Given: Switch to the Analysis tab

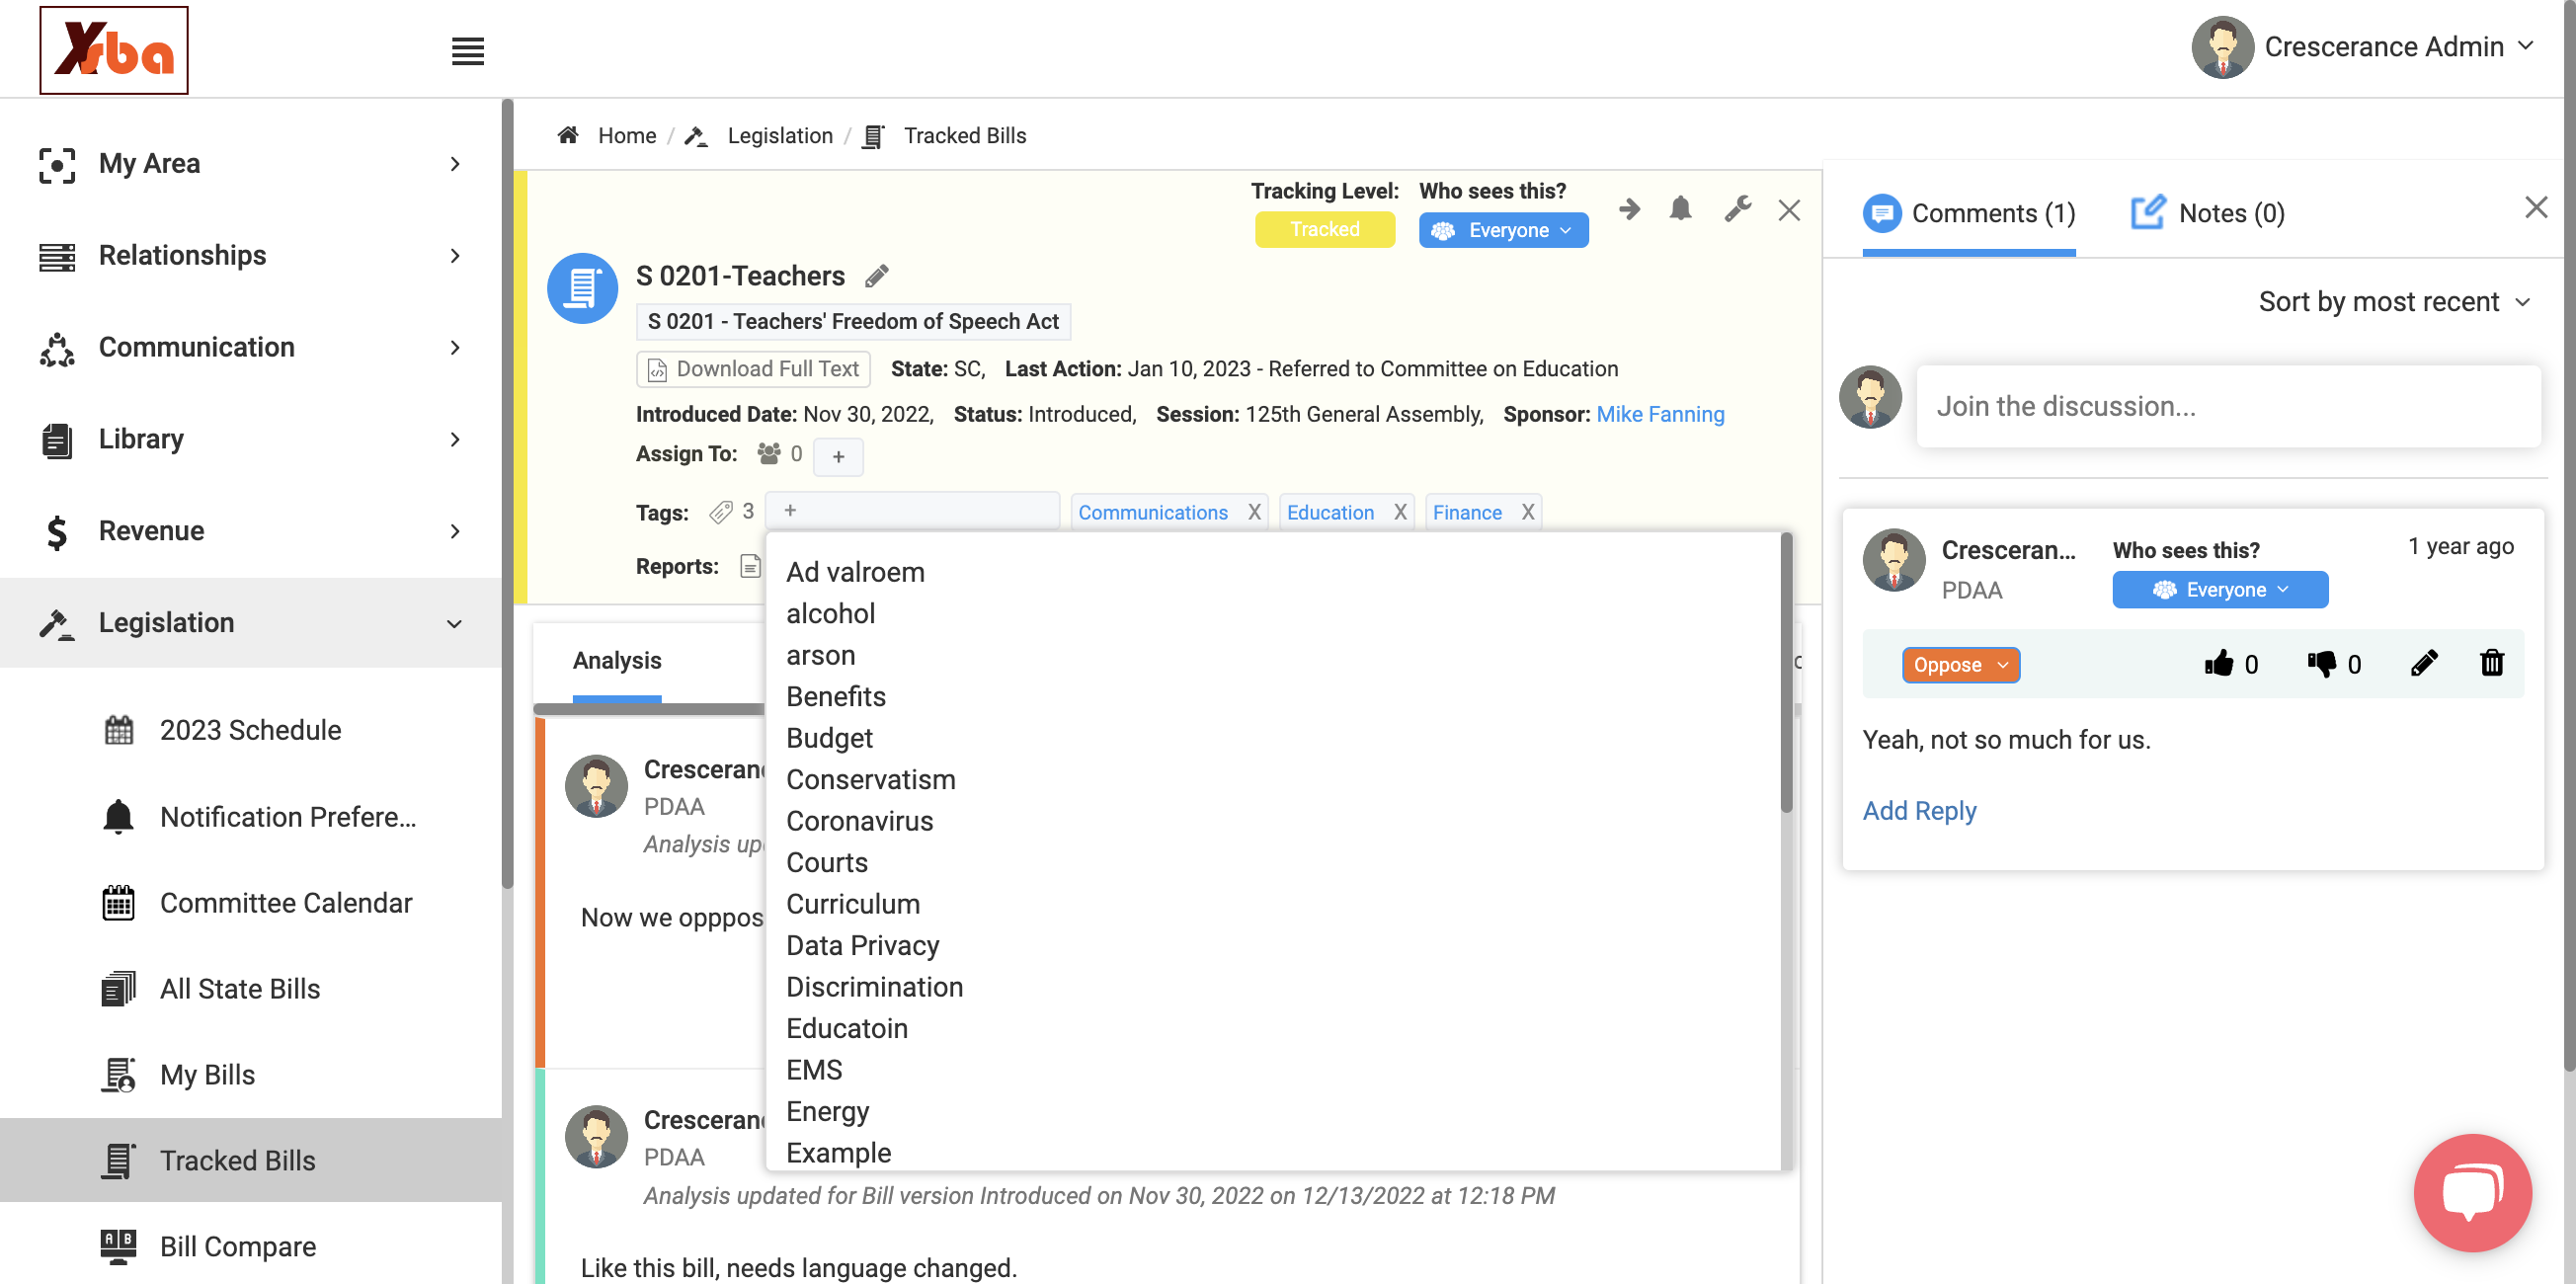Looking at the screenshot, I should [x=617, y=661].
